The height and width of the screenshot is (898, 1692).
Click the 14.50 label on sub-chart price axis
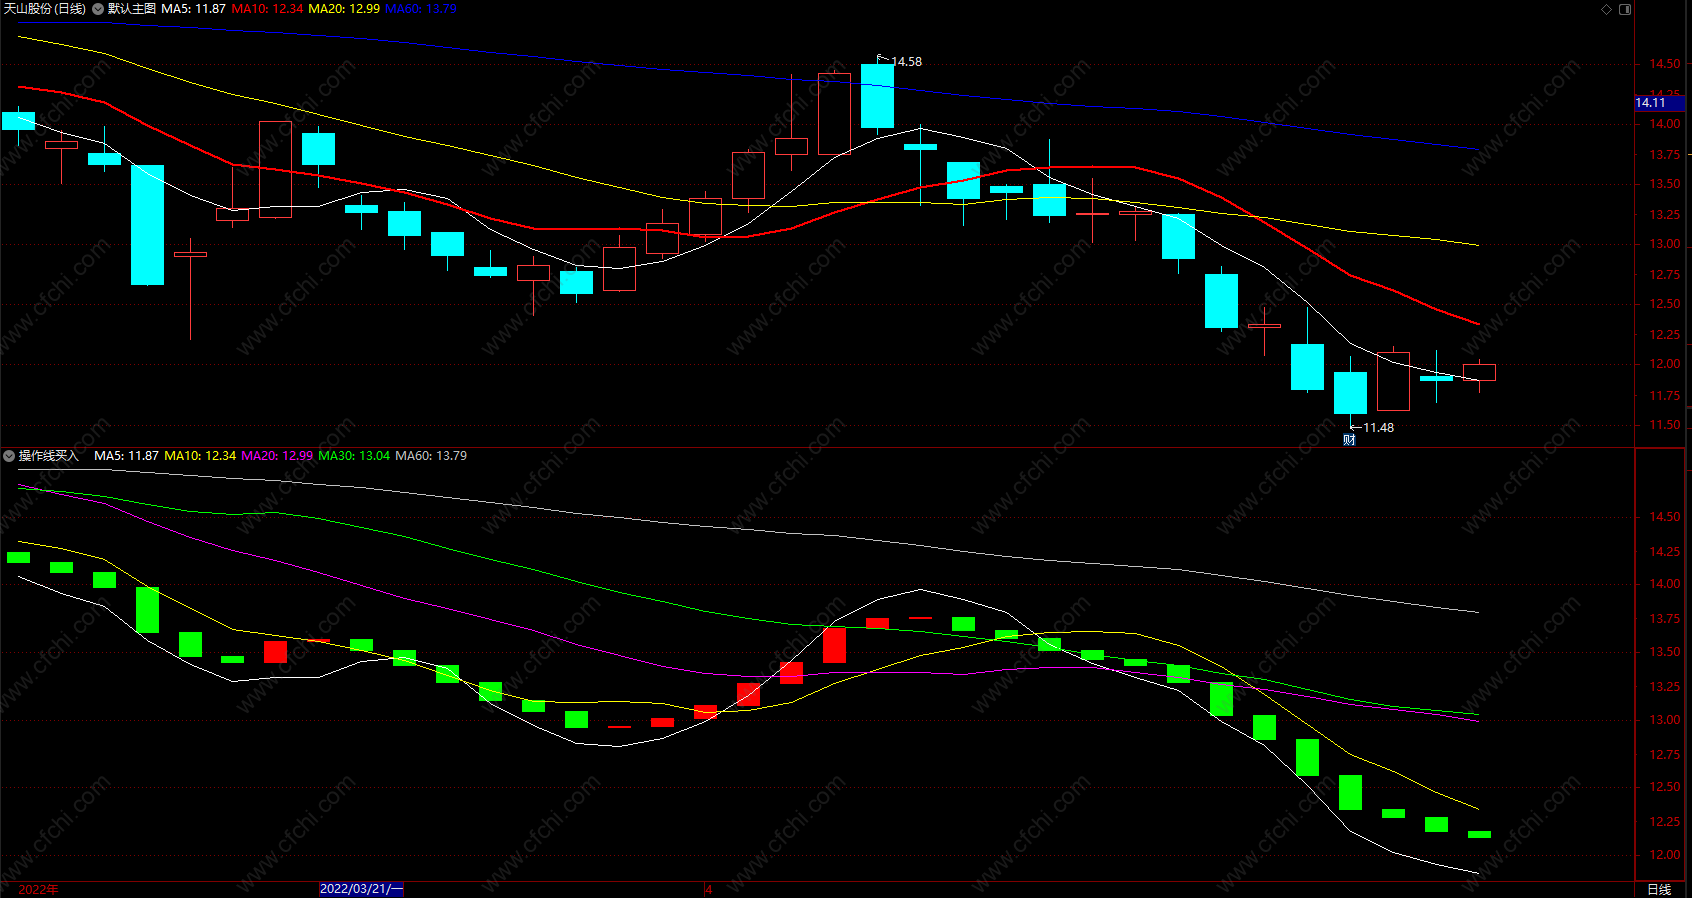click(x=1665, y=517)
